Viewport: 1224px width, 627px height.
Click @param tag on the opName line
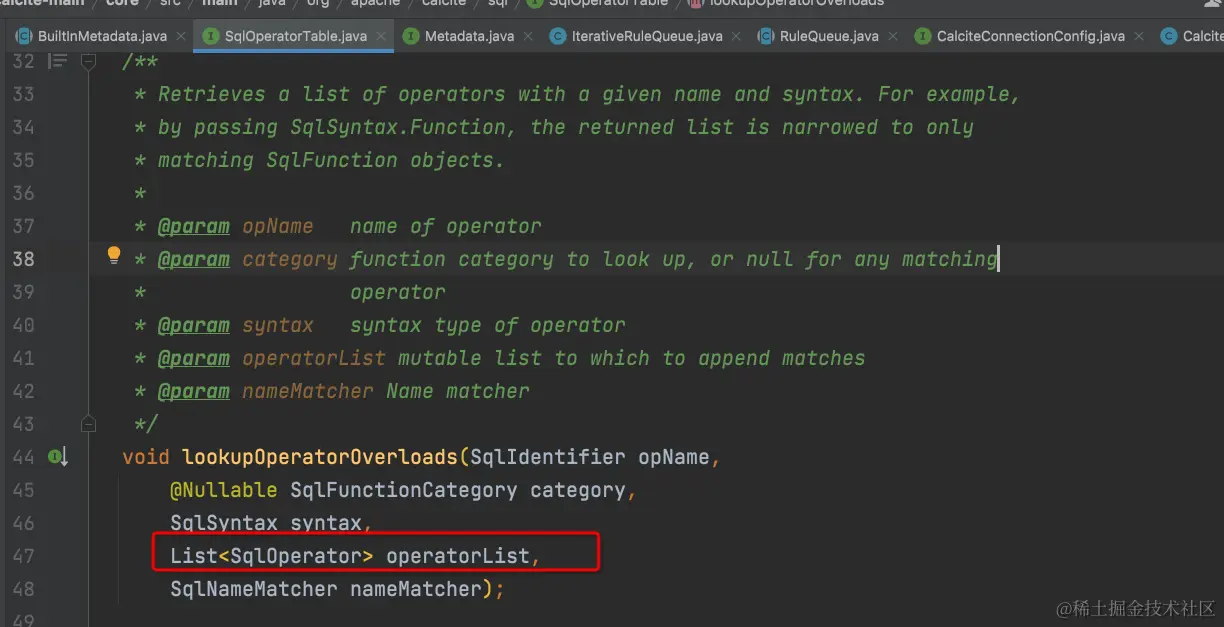(194, 226)
